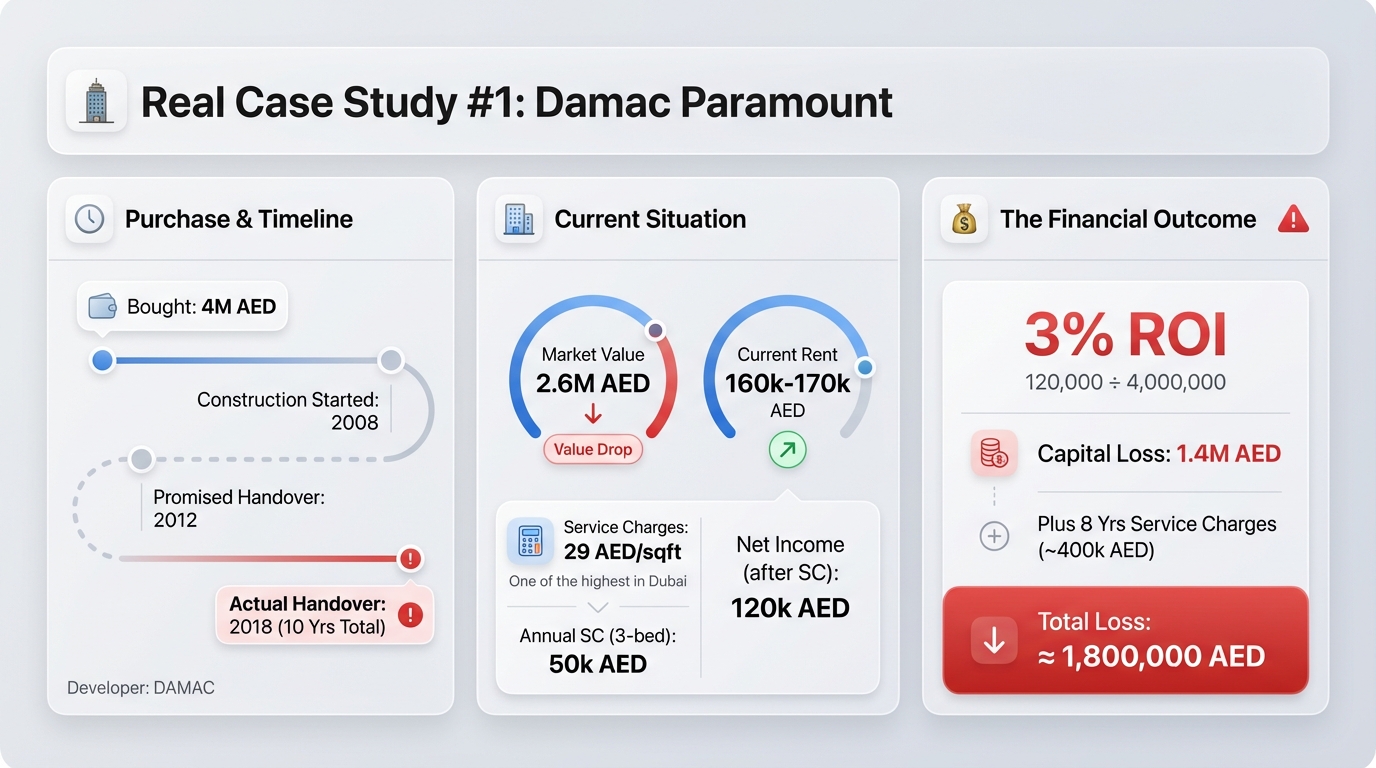Viewport: 1376px width, 768px height.
Task: Click the Market Value gauge knob
Action: (x=656, y=330)
